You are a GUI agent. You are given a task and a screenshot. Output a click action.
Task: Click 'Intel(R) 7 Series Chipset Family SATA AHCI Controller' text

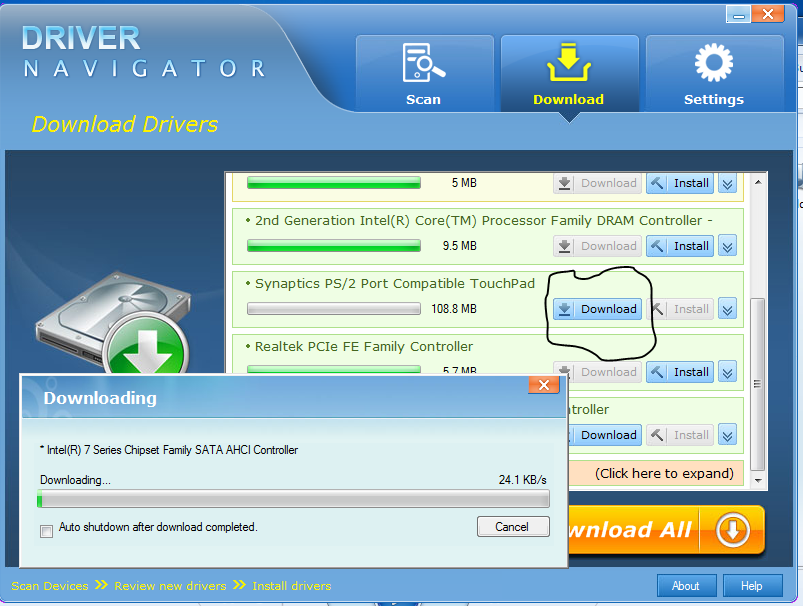[x=172, y=450]
